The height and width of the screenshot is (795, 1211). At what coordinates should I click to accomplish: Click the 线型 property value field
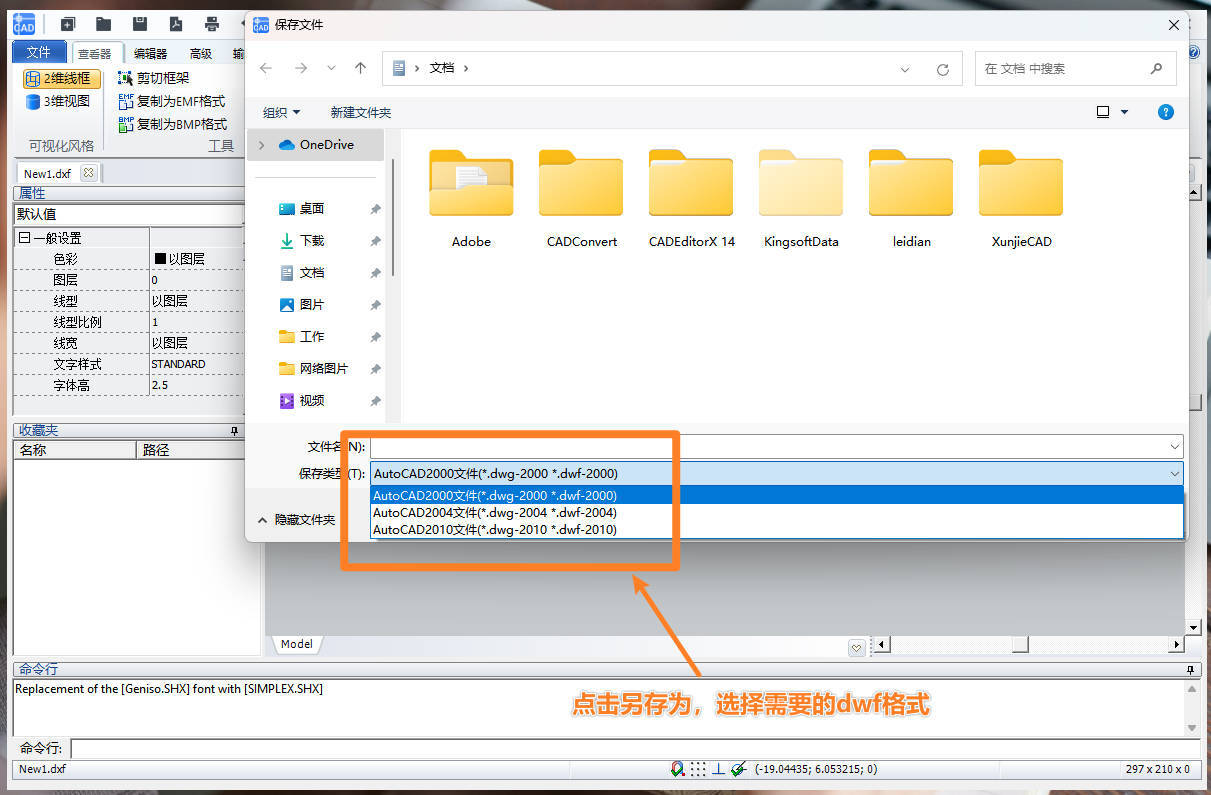point(196,301)
